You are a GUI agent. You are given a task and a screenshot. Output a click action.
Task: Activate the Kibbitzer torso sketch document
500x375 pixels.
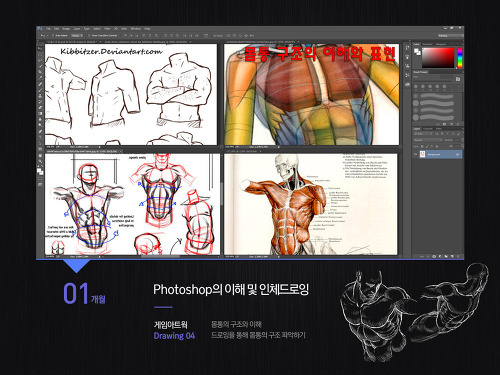pyautogui.click(x=131, y=94)
